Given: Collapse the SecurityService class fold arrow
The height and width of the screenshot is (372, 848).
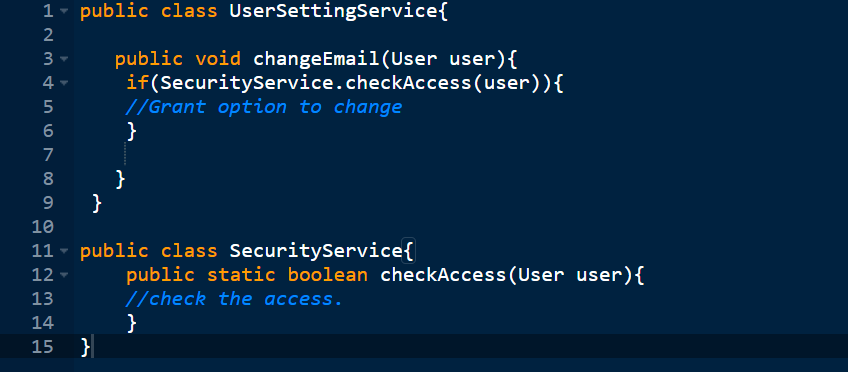Looking at the screenshot, I should 64,251.
